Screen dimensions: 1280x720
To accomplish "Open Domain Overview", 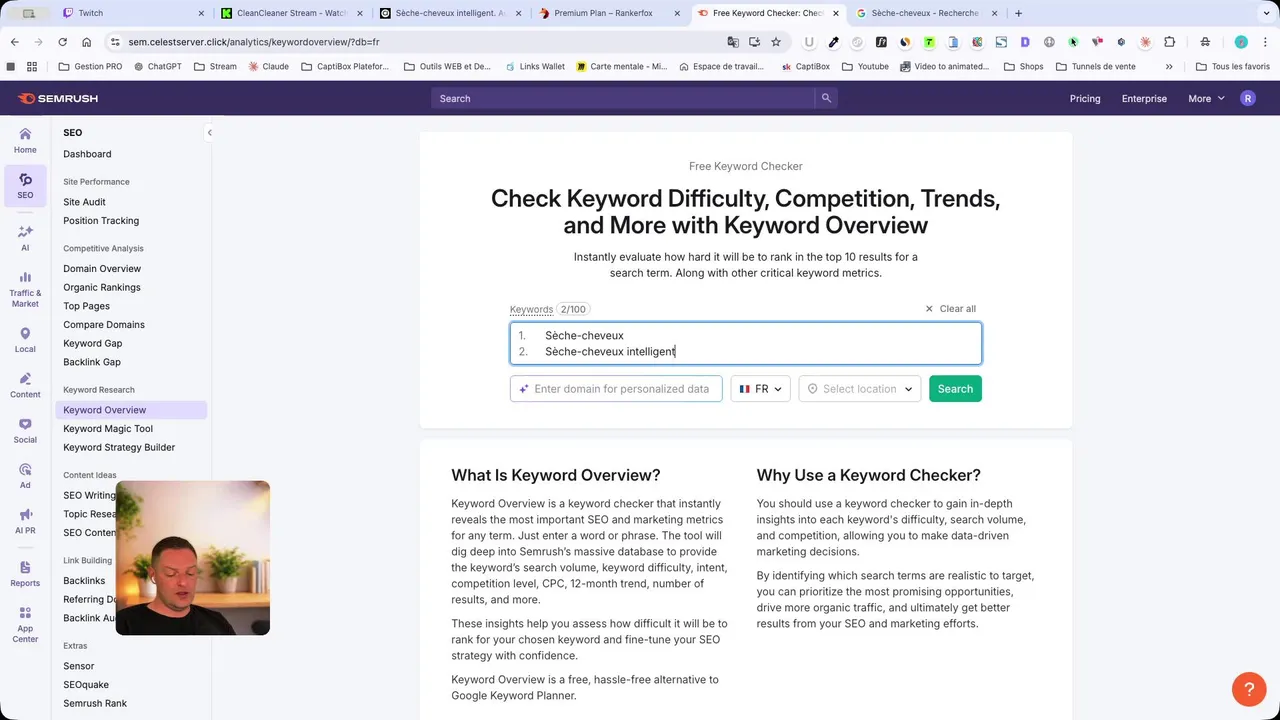I will [102, 269].
